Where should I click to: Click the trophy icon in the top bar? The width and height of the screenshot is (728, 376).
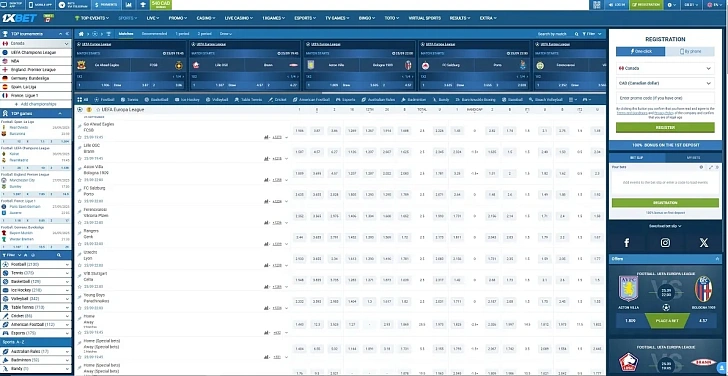(143, 5)
